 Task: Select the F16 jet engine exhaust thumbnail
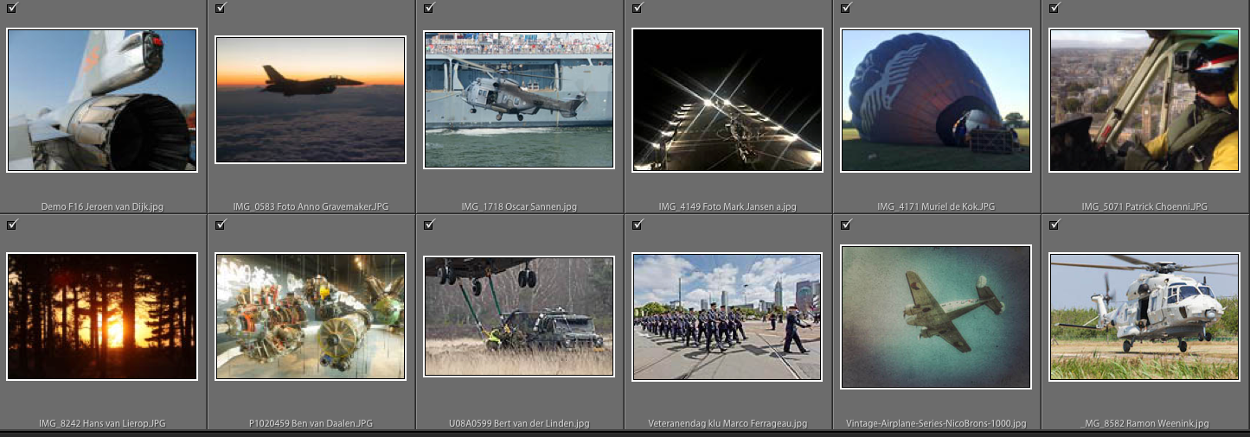point(102,100)
